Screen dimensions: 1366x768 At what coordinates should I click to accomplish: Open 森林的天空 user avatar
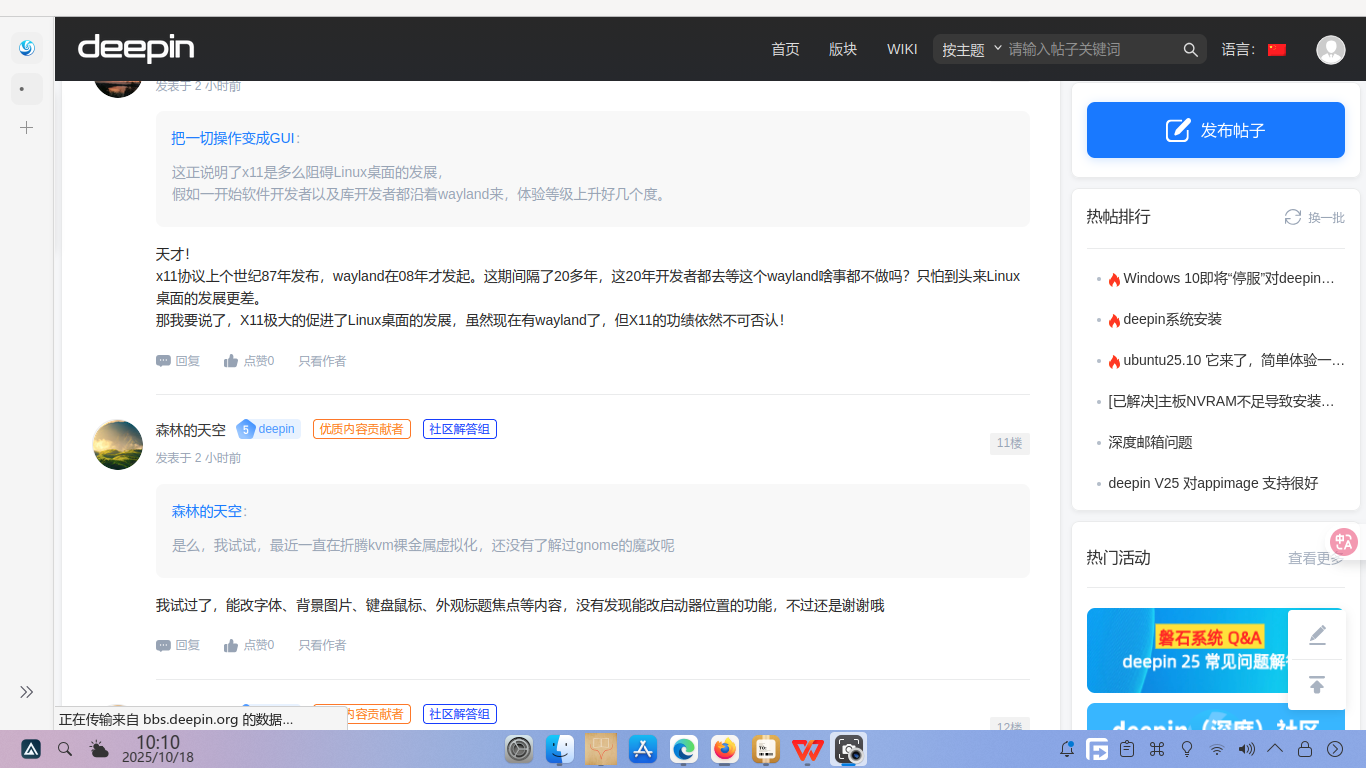pyautogui.click(x=118, y=445)
